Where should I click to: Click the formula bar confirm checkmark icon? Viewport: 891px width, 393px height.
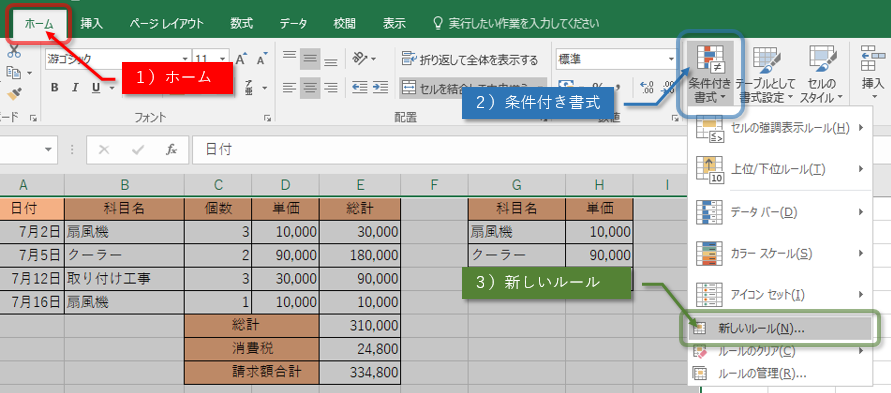(138, 149)
